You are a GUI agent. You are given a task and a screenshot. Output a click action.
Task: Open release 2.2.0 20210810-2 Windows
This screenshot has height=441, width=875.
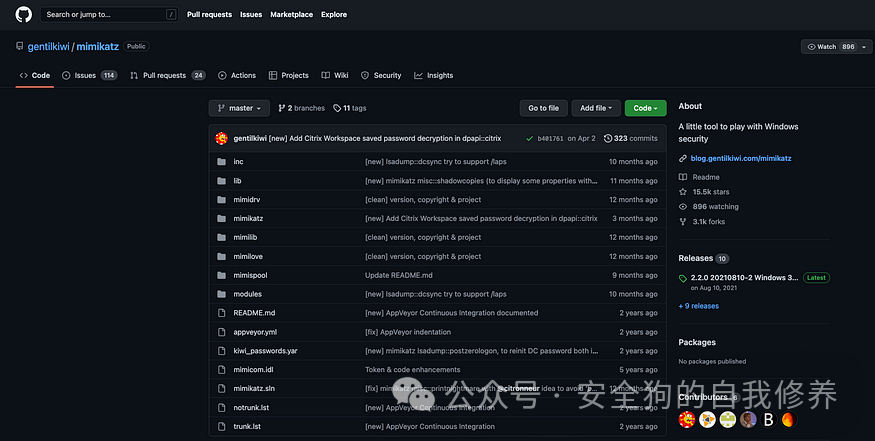(744, 277)
